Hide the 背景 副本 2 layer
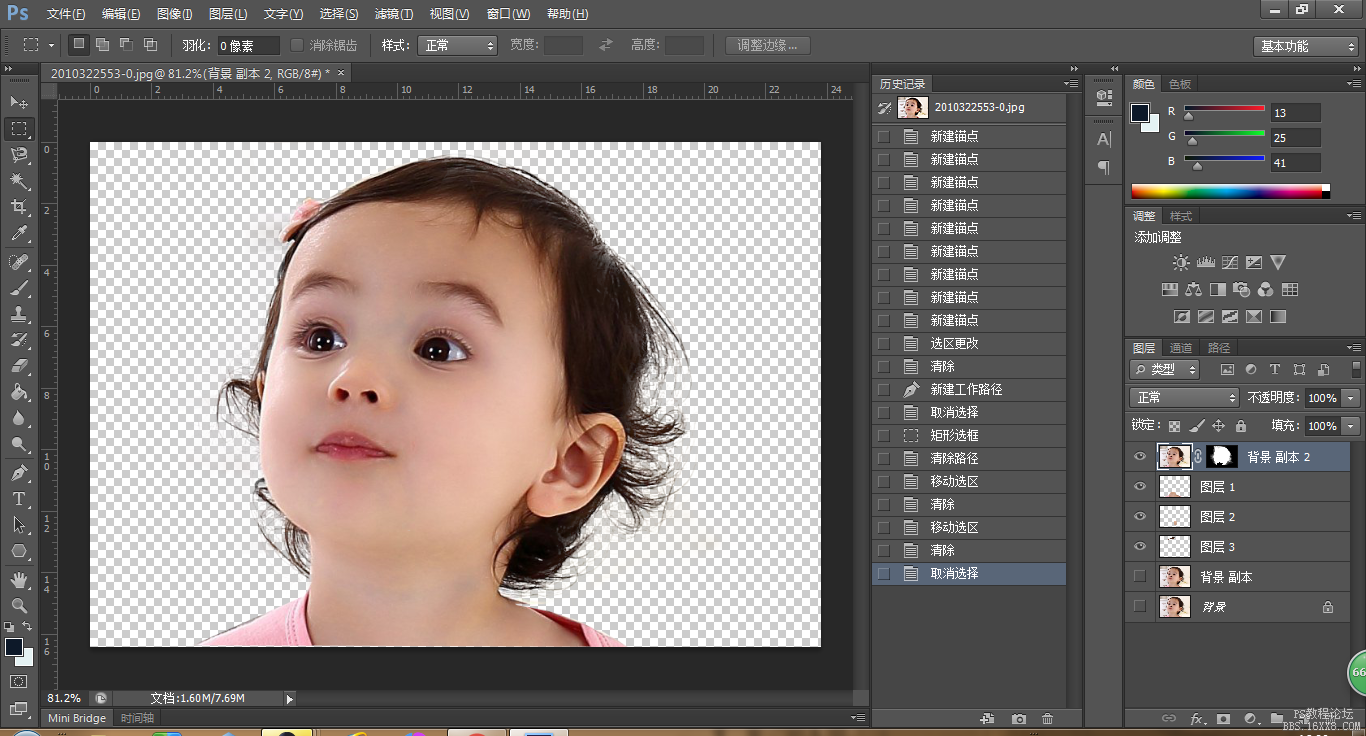The width and height of the screenshot is (1366, 736). pyautogui.click(x=1139, y=457)
